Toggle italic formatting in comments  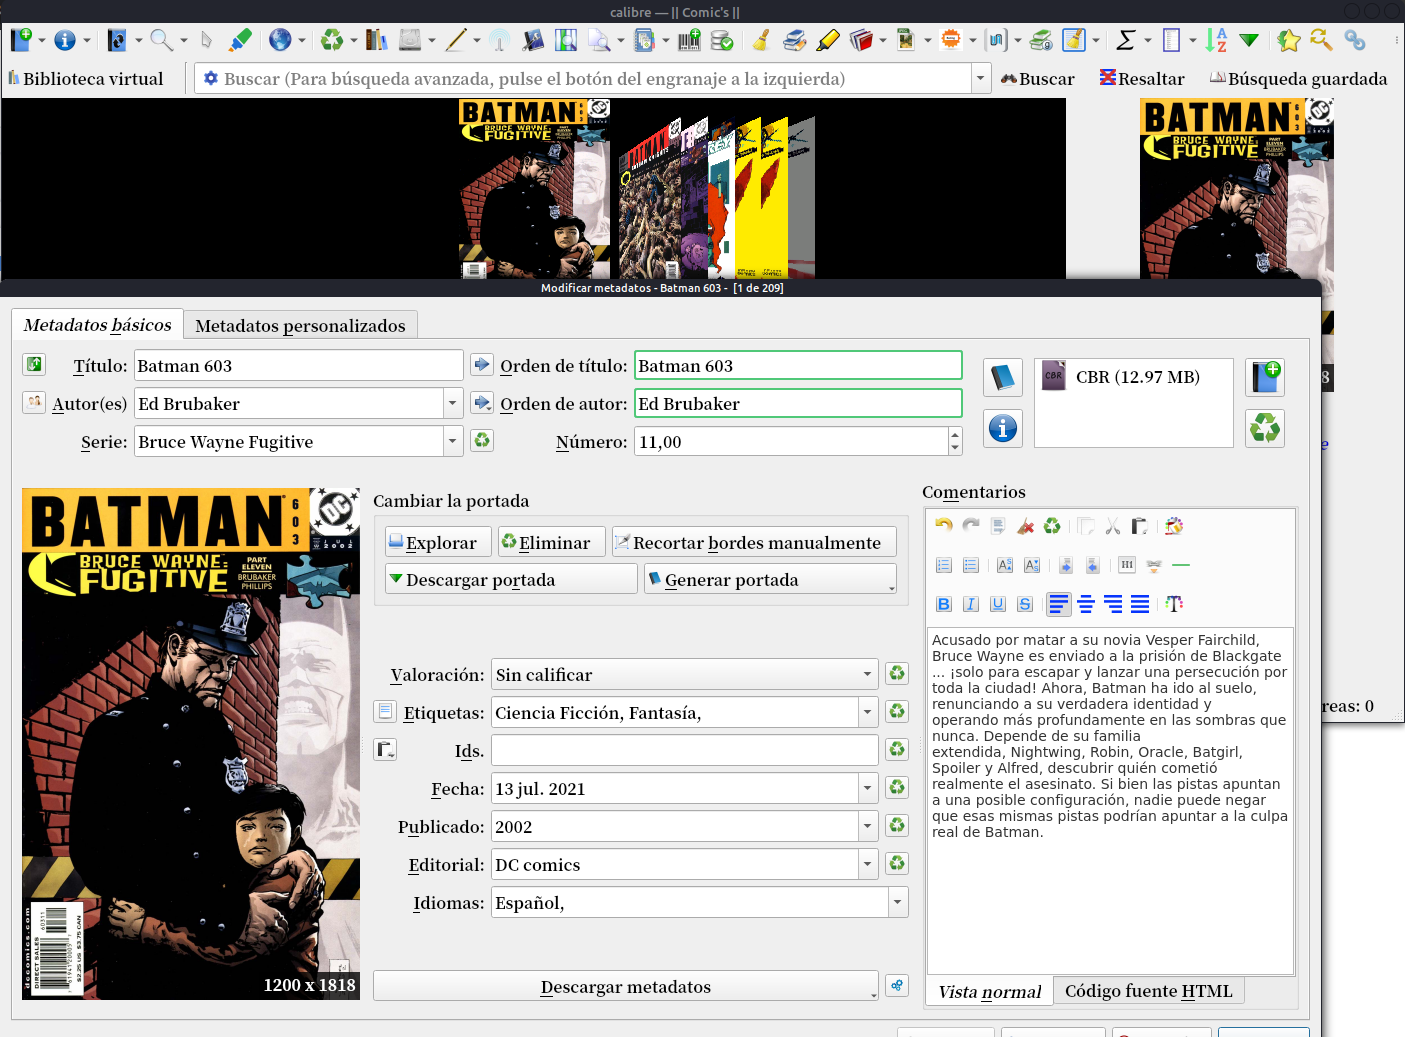pos(971,604)
